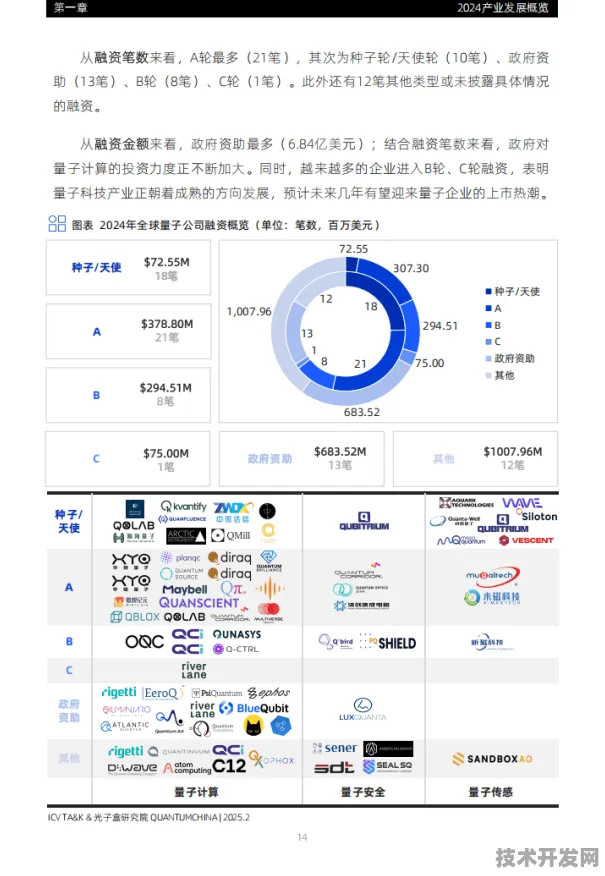Click the 1,007.96 label on donut chart

249,311
